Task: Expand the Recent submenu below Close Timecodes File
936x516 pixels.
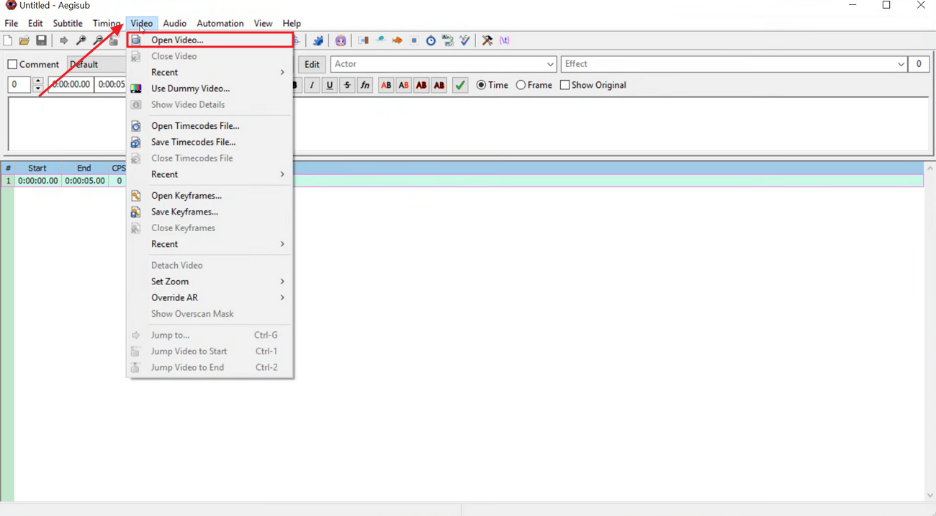Action: (209, 174)
